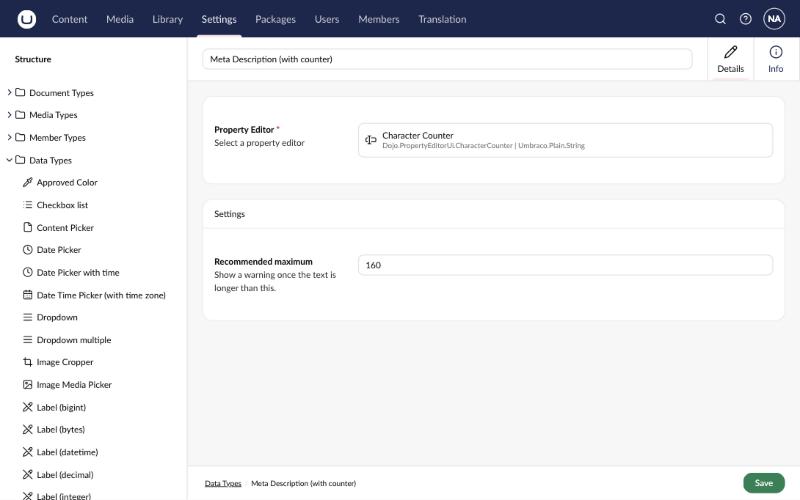Screen dimensions: 800x500
Task: Click the Date Picker with time clock icon
Action: click(x=28, y=272)
